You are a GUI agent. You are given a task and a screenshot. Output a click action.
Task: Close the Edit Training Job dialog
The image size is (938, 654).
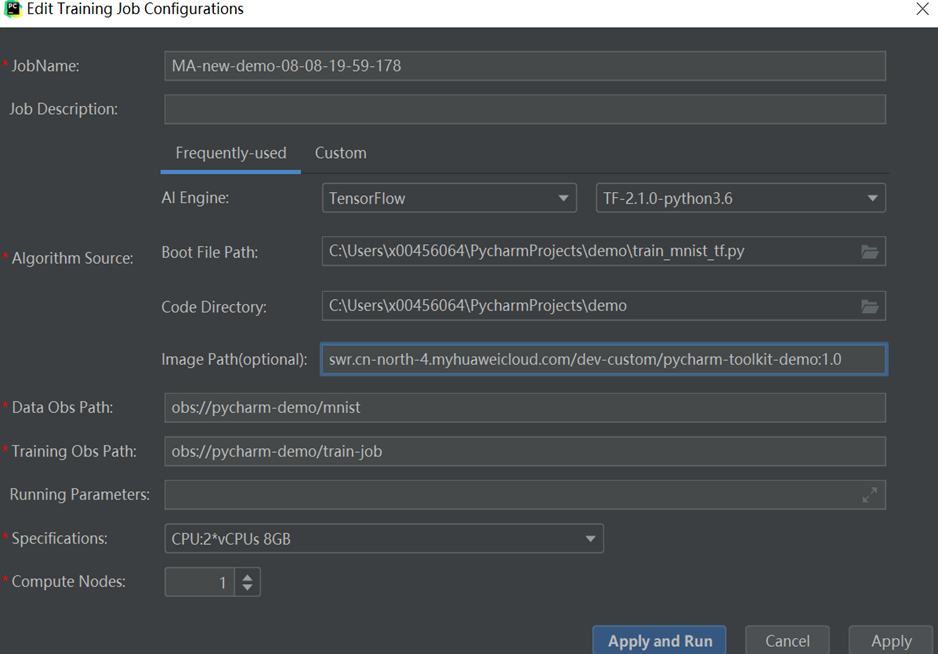(922, 10)
